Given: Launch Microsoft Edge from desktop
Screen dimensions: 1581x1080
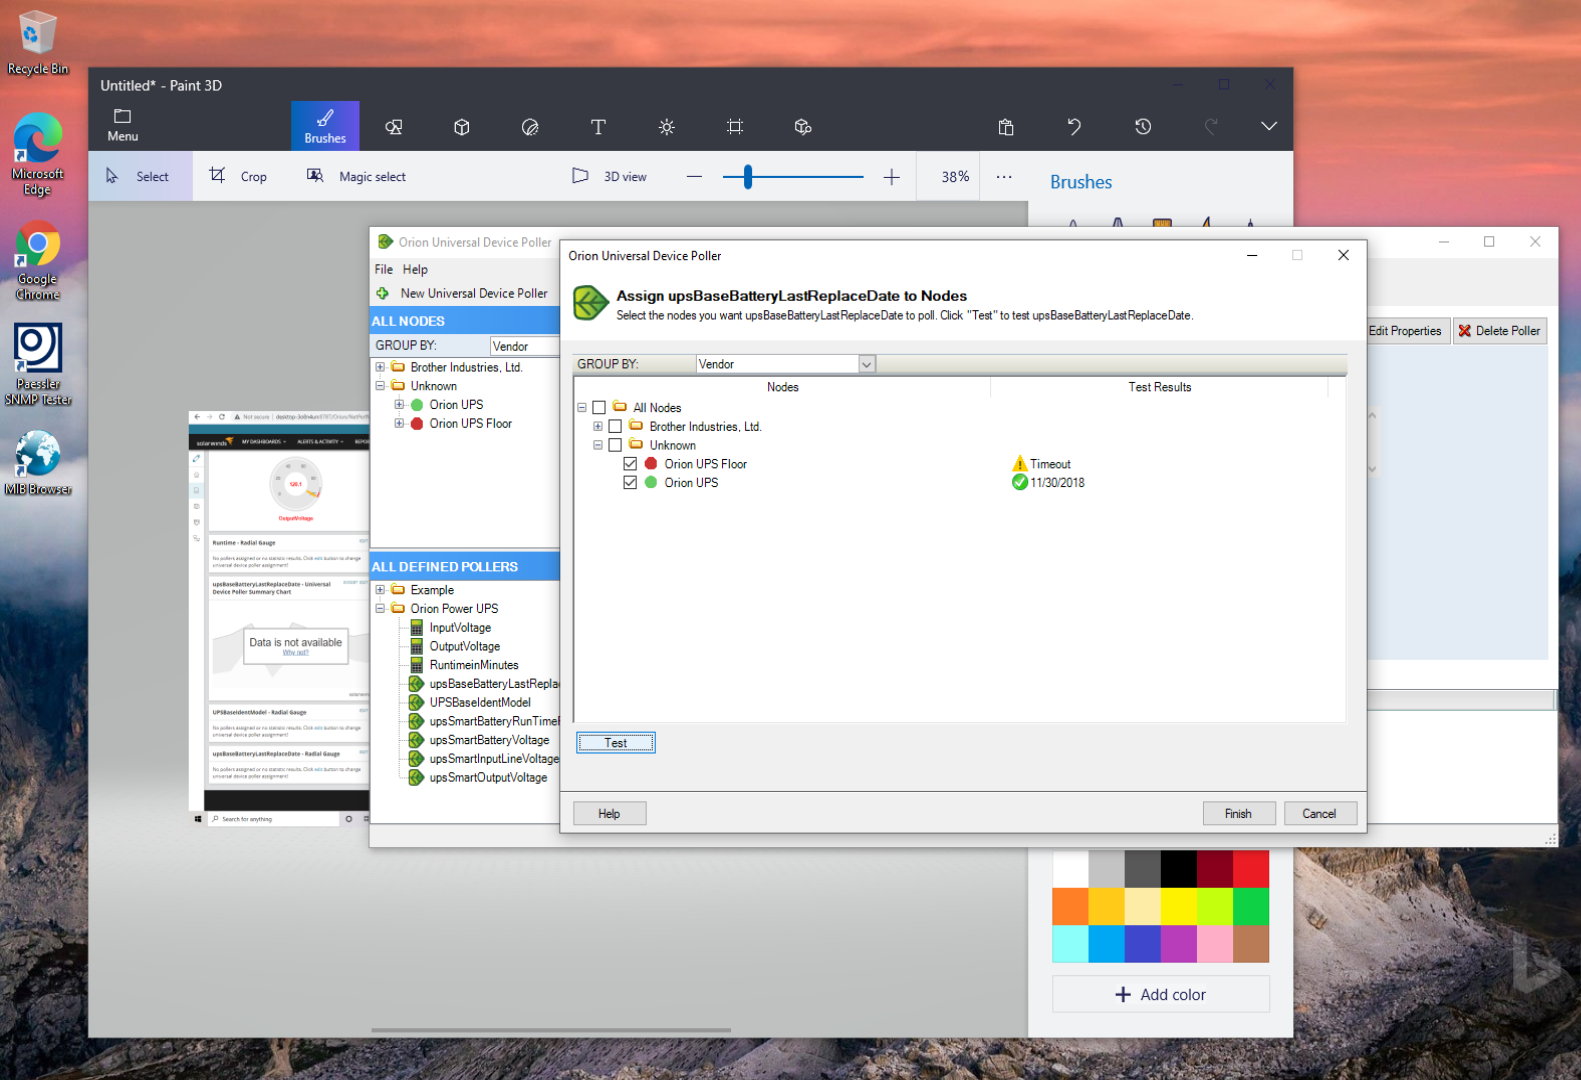Looking at the screenshot, I should (x=38, y=155).
